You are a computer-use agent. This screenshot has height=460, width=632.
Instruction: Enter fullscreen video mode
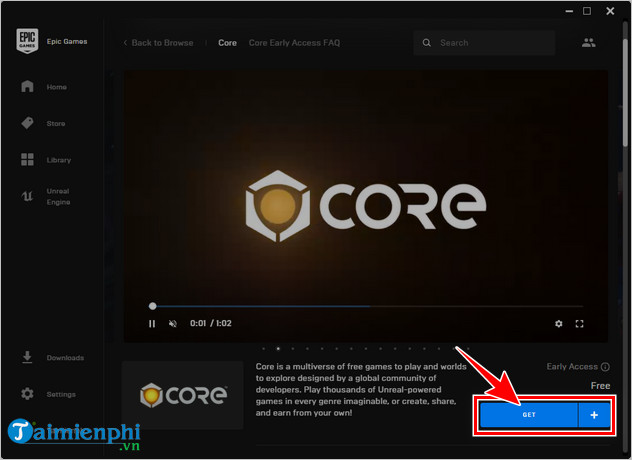pos(580,324)
